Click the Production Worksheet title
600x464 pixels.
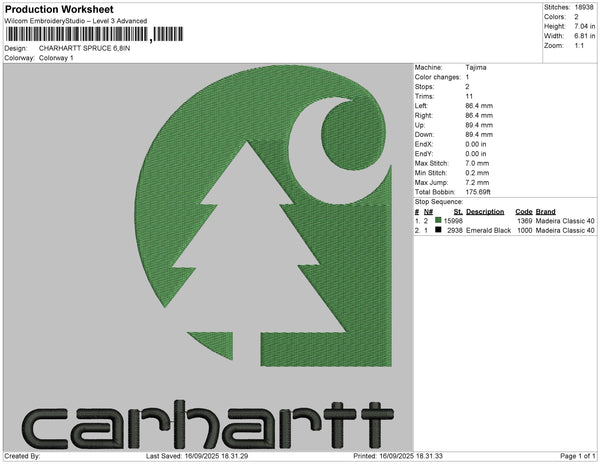click(59, 10)
